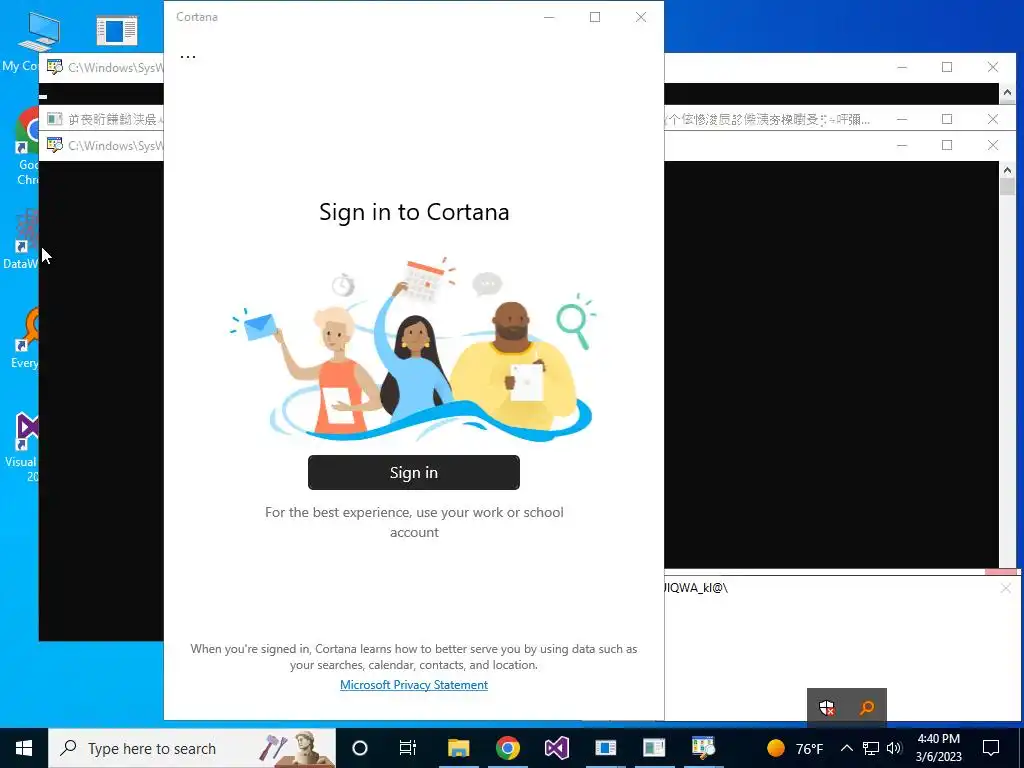Image resolution: width=1024 pixels, height=768 pixels.
Task: Open Task View from taskbar
Action: point(408,748)
